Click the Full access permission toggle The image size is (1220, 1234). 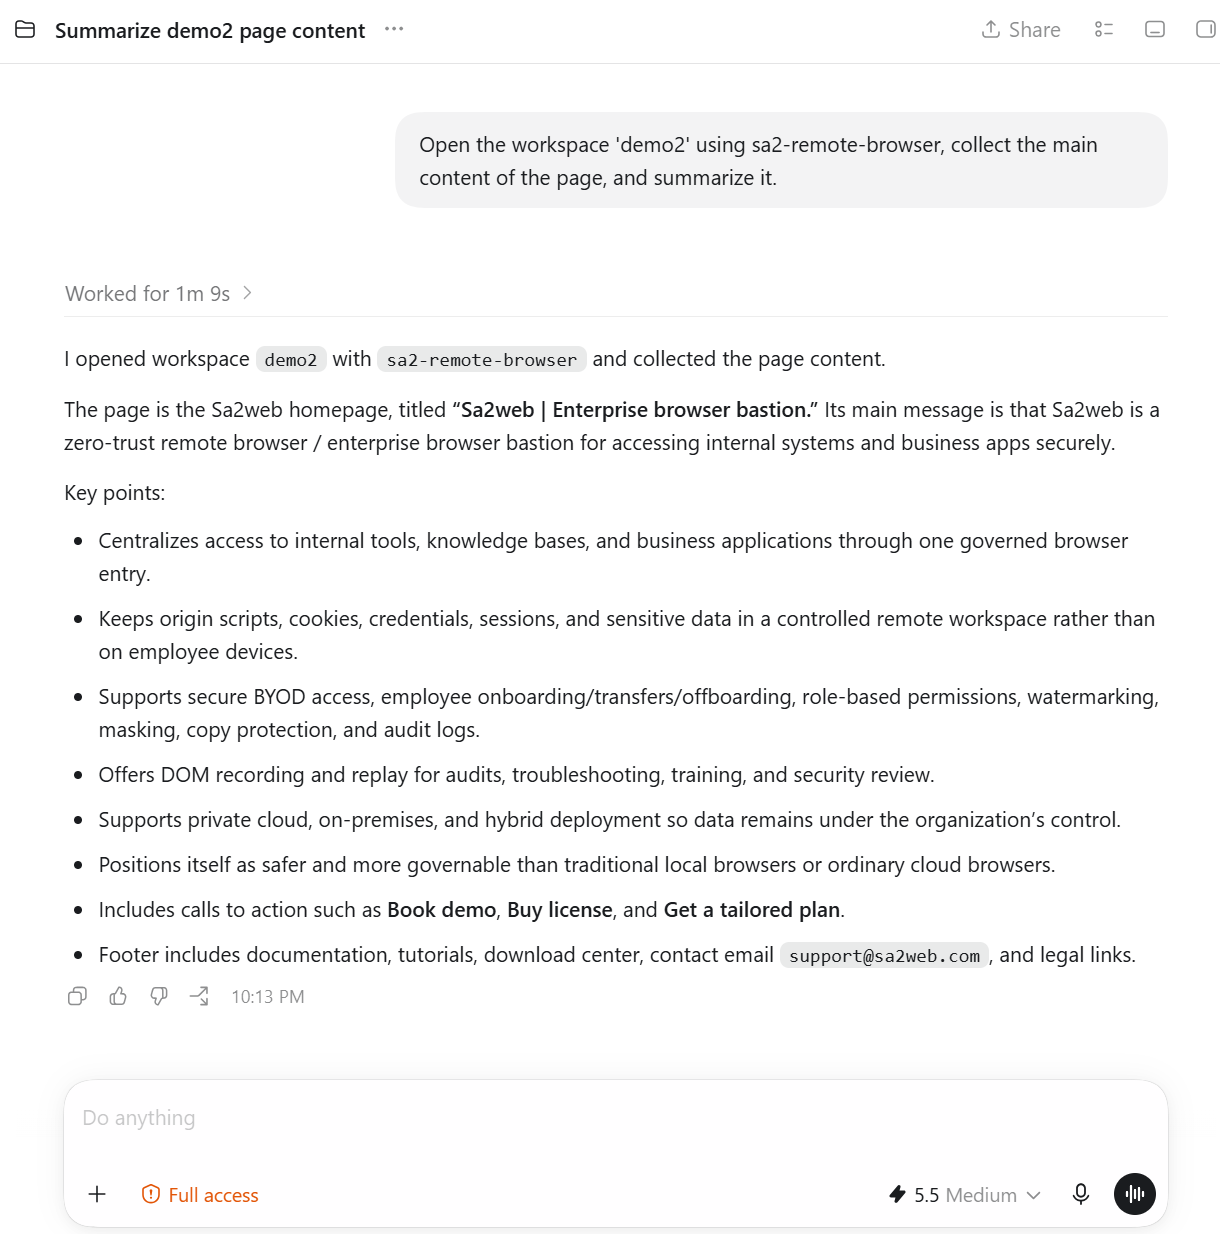click(200, 1195)
